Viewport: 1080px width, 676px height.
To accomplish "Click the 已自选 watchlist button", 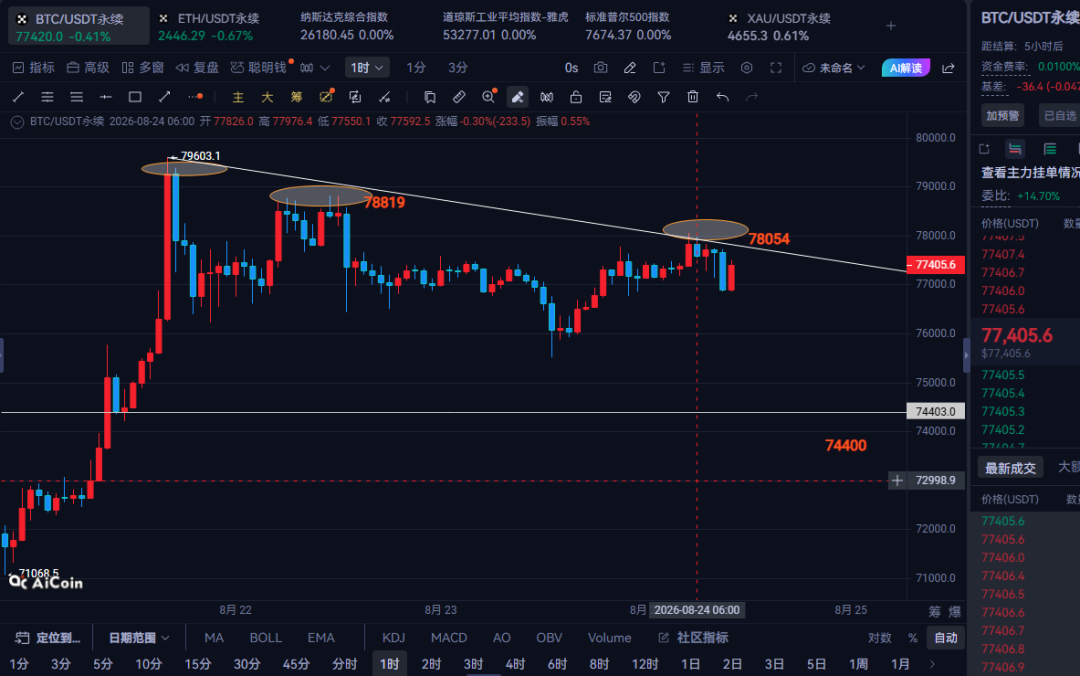I will click(1059, 115).
